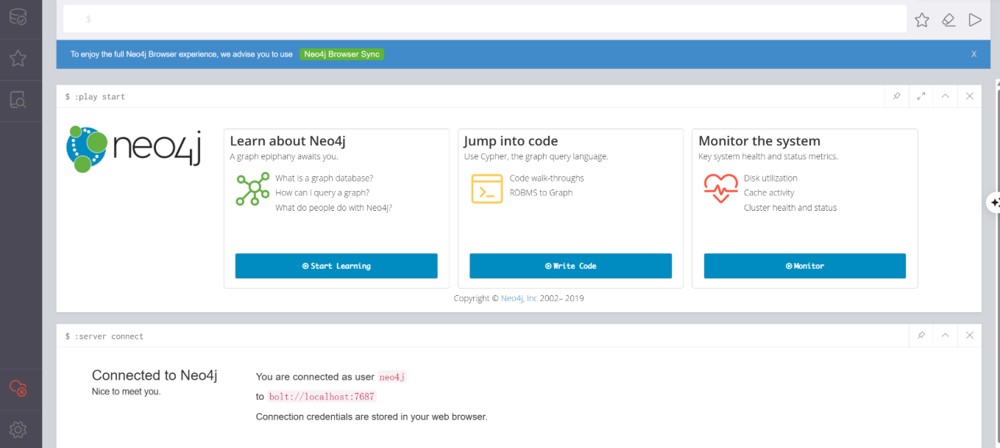This screenshot has width=1000, height=448.
Task: Click "Disk utilization" text
Action: click(770, 178)
